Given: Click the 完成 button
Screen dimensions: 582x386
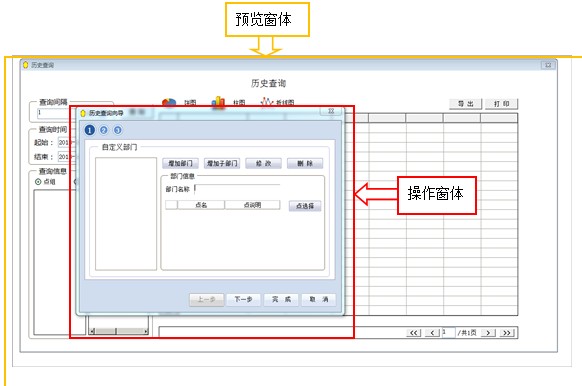Looking at the screenshot, I should point(281,300).
